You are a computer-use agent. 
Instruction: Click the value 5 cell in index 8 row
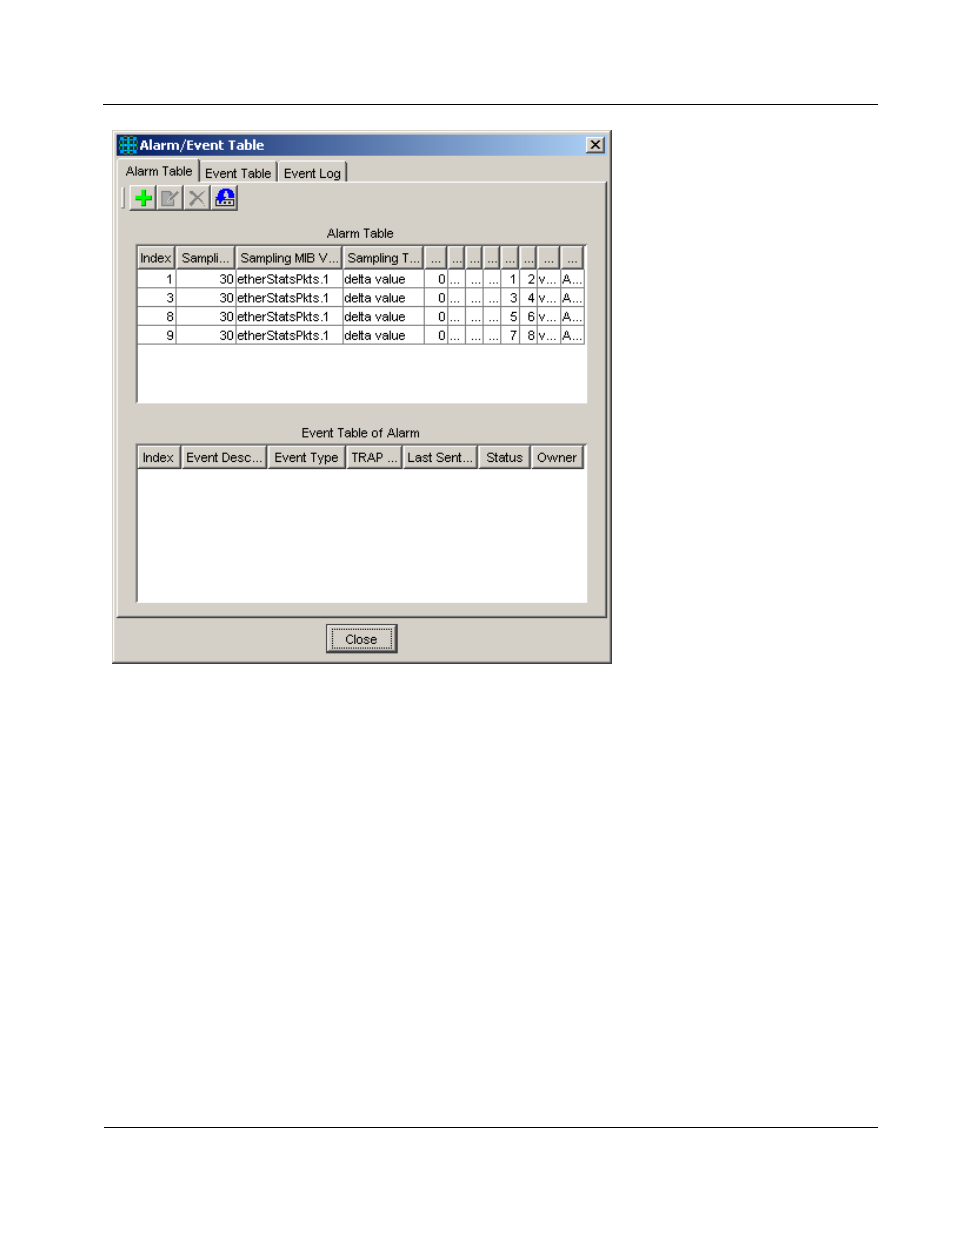tap(510, 317)
